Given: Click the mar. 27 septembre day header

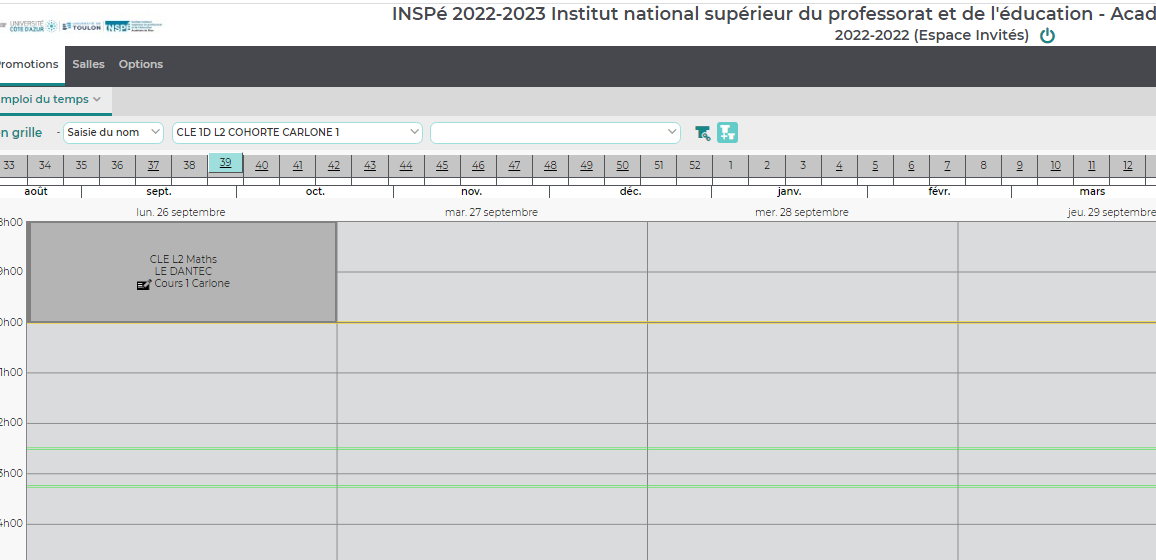Looking at the screenshot, I should click(x=492, y=212).
